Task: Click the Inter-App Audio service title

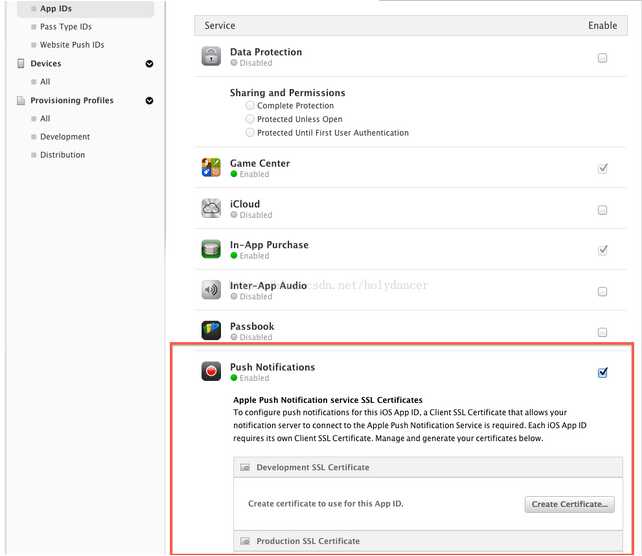Action: (x=268, y=285)
